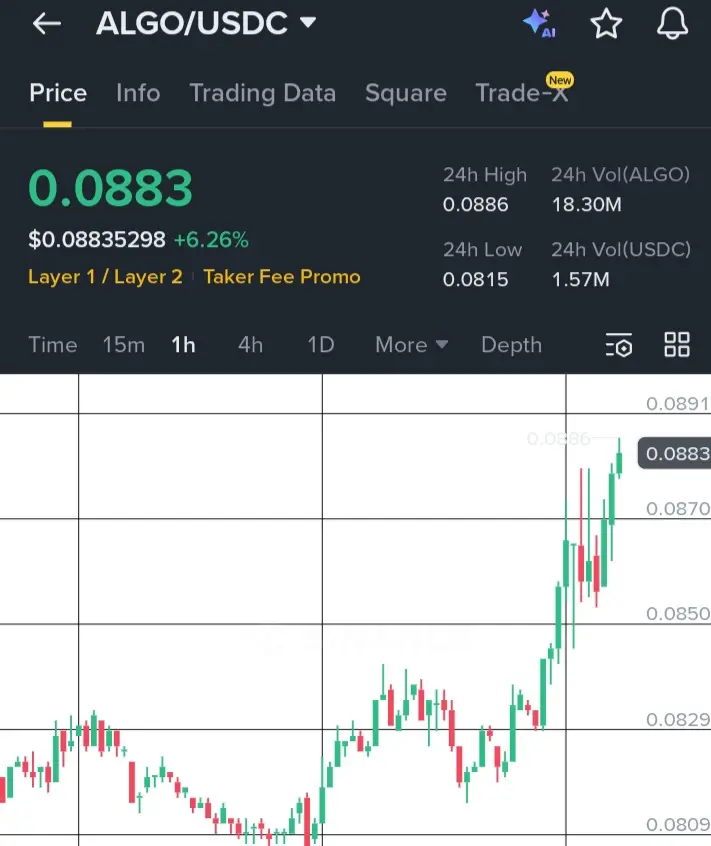Expand the More intervals dropdown
Image resolution: width=711 pixels, height=846 pixels.
point(412,345)
